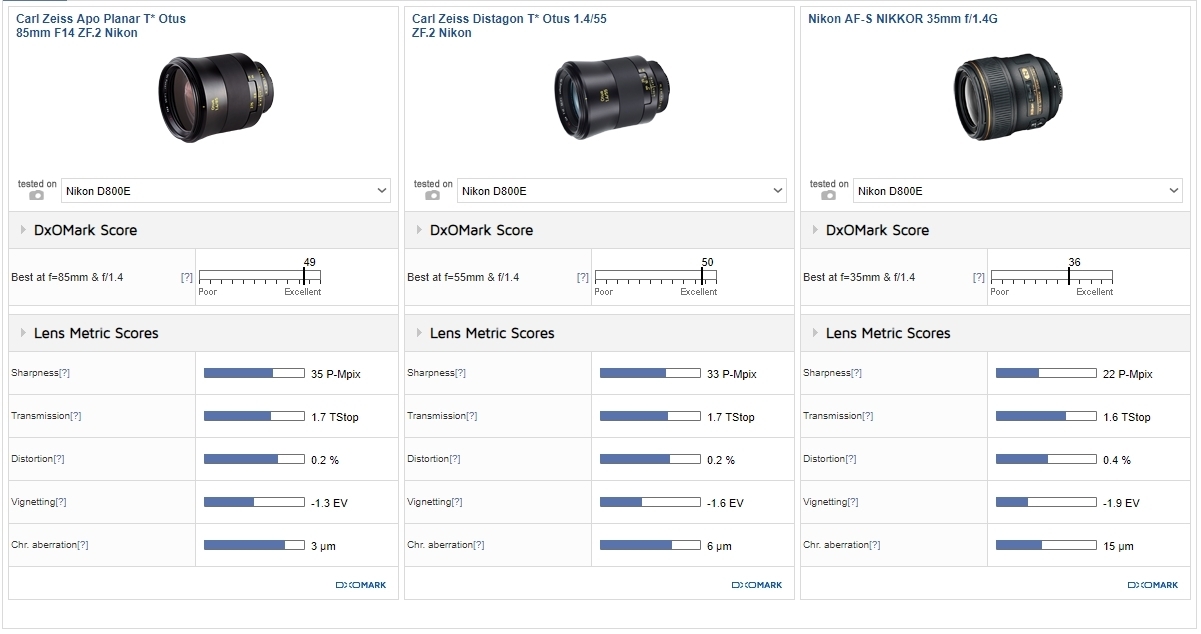Viewport: 1201px width, 634px height.
Task: Click the [?] beside 'Best at f=85mm & f/1.4'
Action: click(186, 277)
